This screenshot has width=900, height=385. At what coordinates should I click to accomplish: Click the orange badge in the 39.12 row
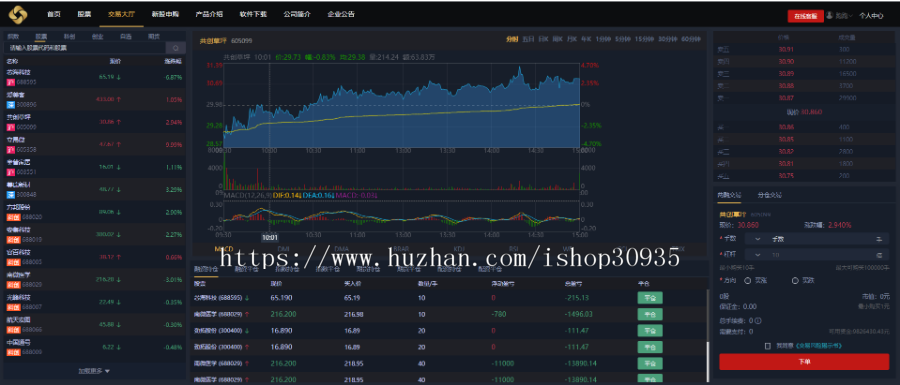click(13, 262)
